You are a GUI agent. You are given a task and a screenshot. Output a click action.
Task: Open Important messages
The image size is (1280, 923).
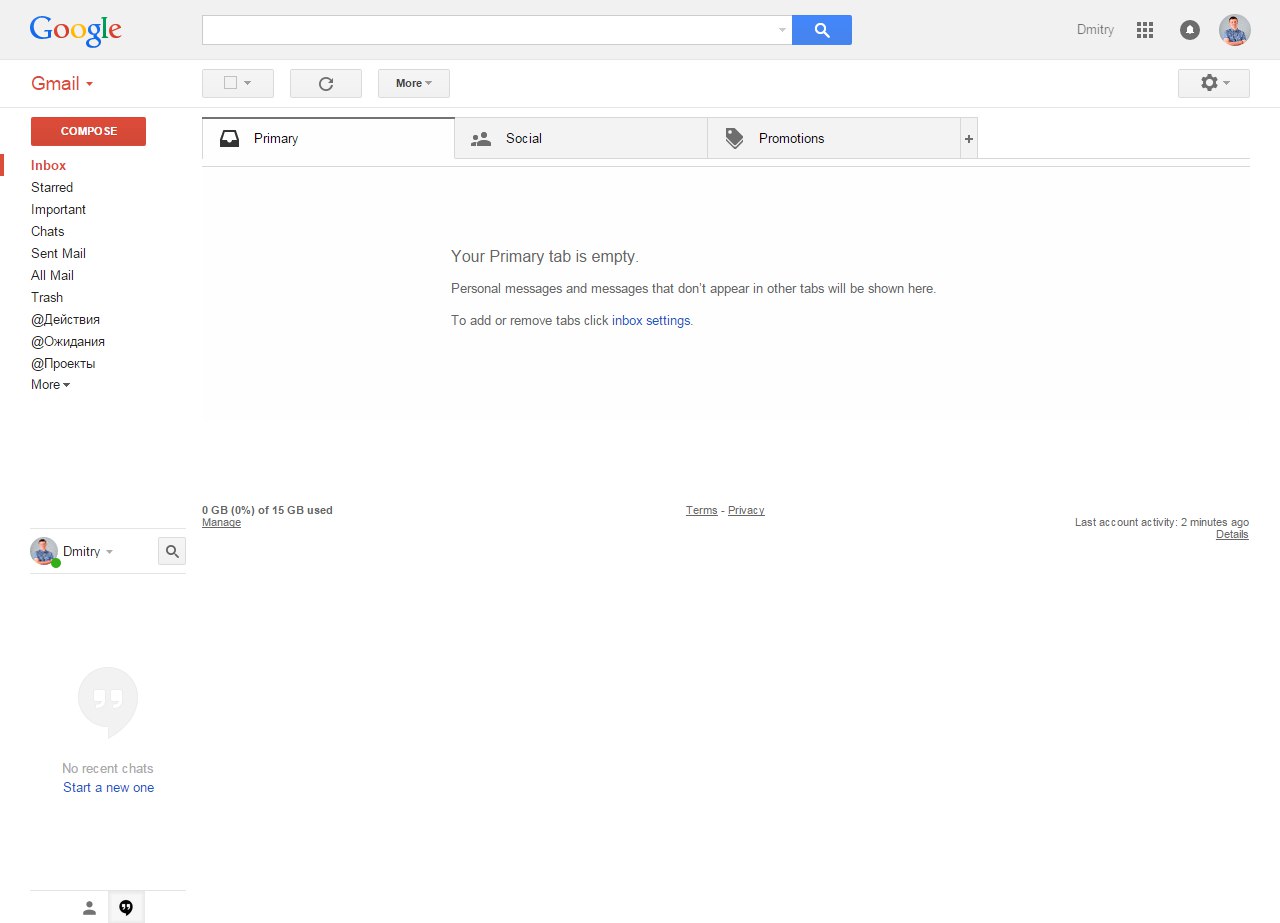pos(58,209)
